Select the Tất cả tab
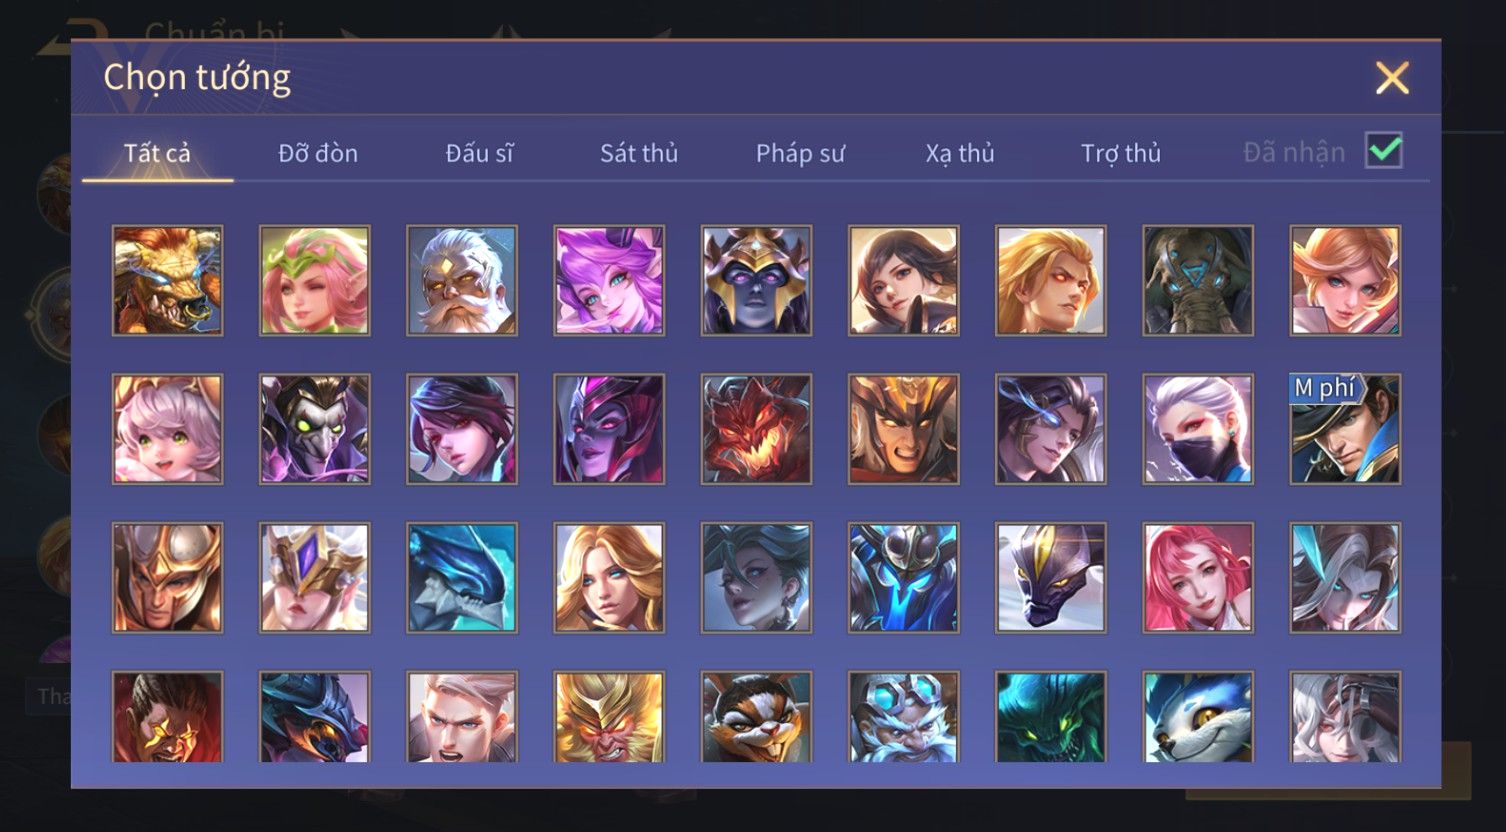The width and height of the screenshot is (1506, 832). pyautogui.click(x=157, y=153)
